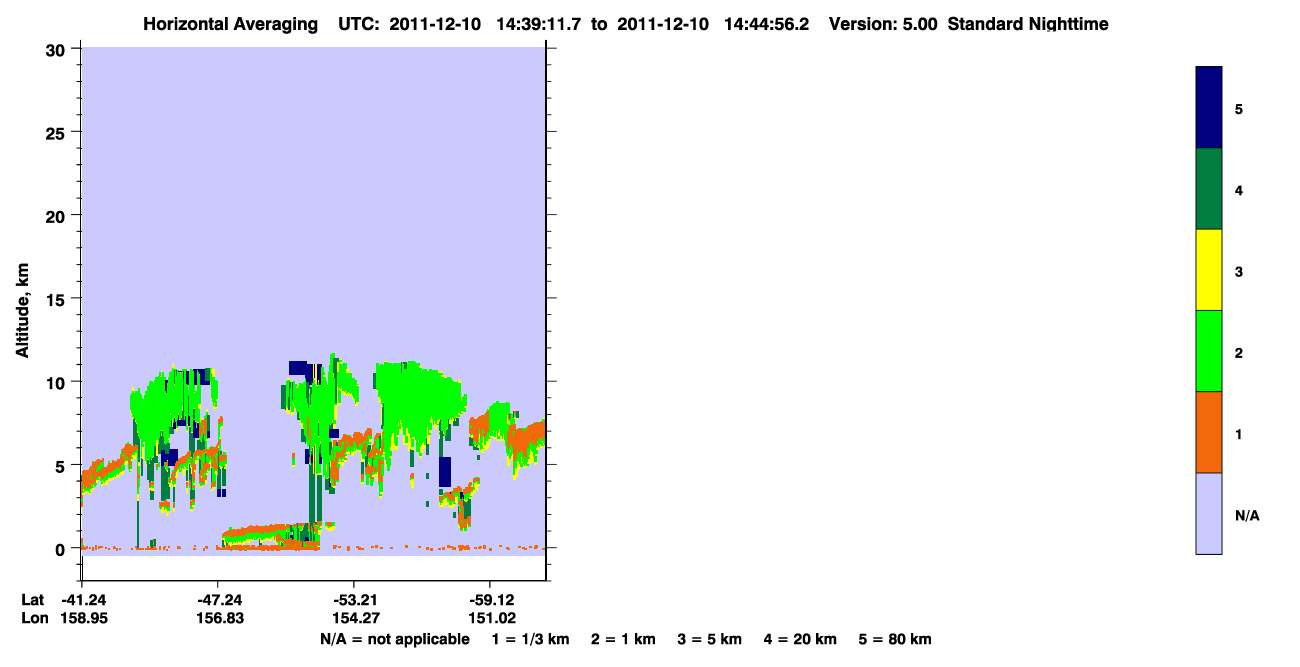Click the color bar label '5'
This screenshot has width=1300, height=667.
click(x=1239, y=108)
